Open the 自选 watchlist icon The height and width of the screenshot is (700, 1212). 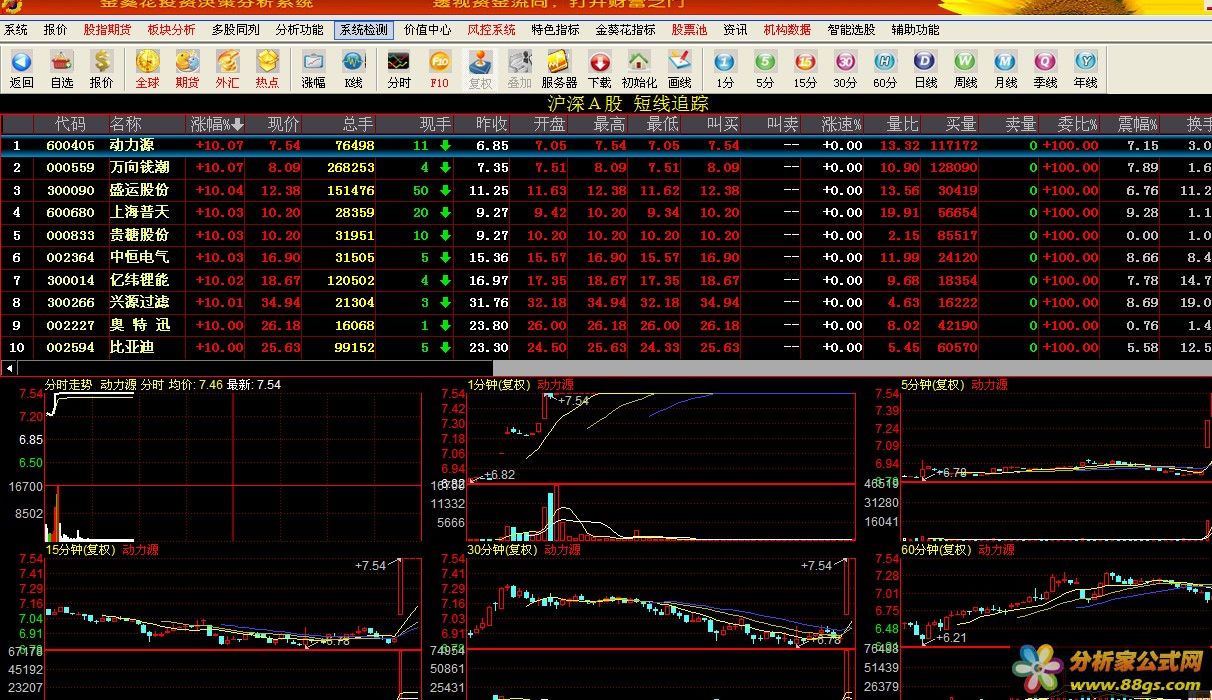pos(61,69)
